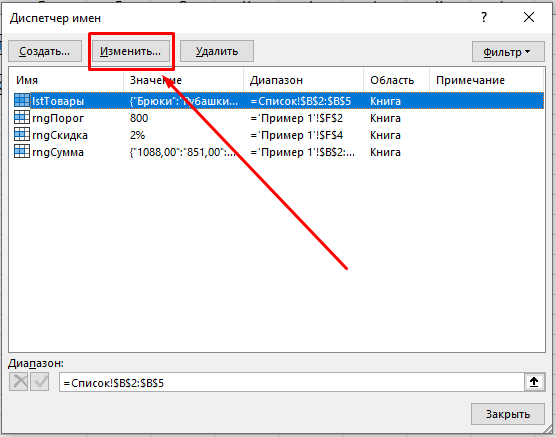
Task: Click value 2% in rngСкидка row
Action: point(137,135)
